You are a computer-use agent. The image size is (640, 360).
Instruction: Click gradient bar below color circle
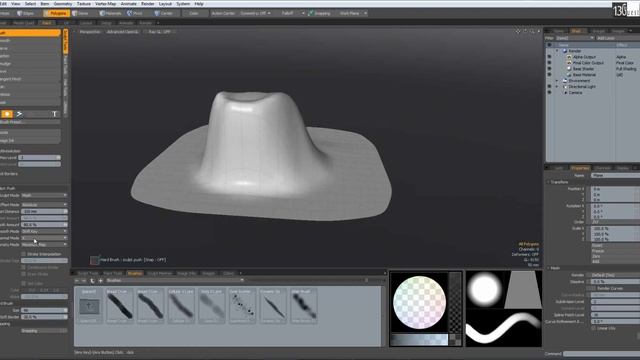pos(419,339)
